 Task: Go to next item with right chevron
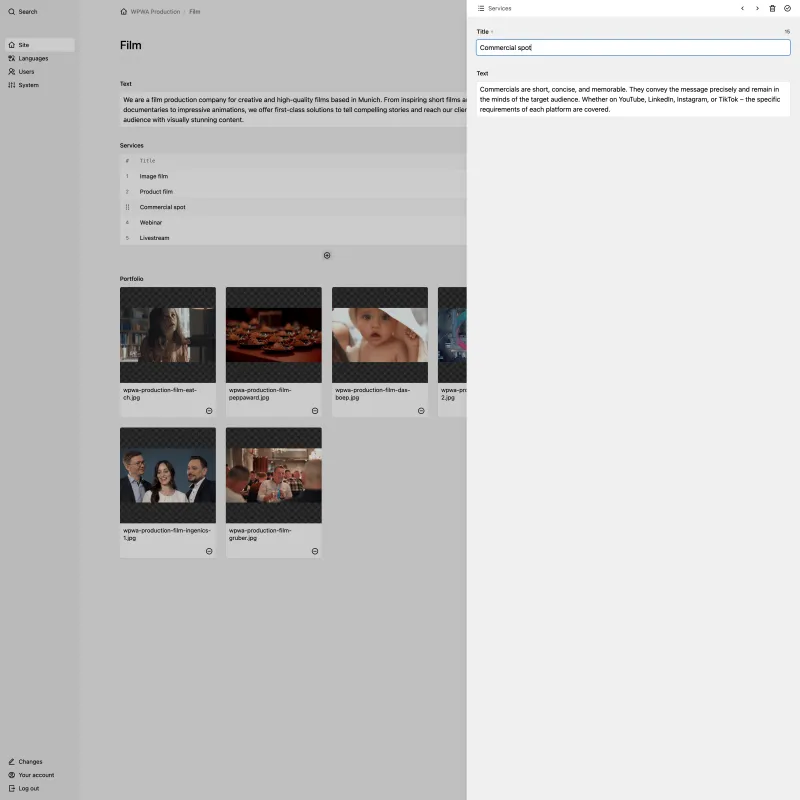tap(758, 8)
